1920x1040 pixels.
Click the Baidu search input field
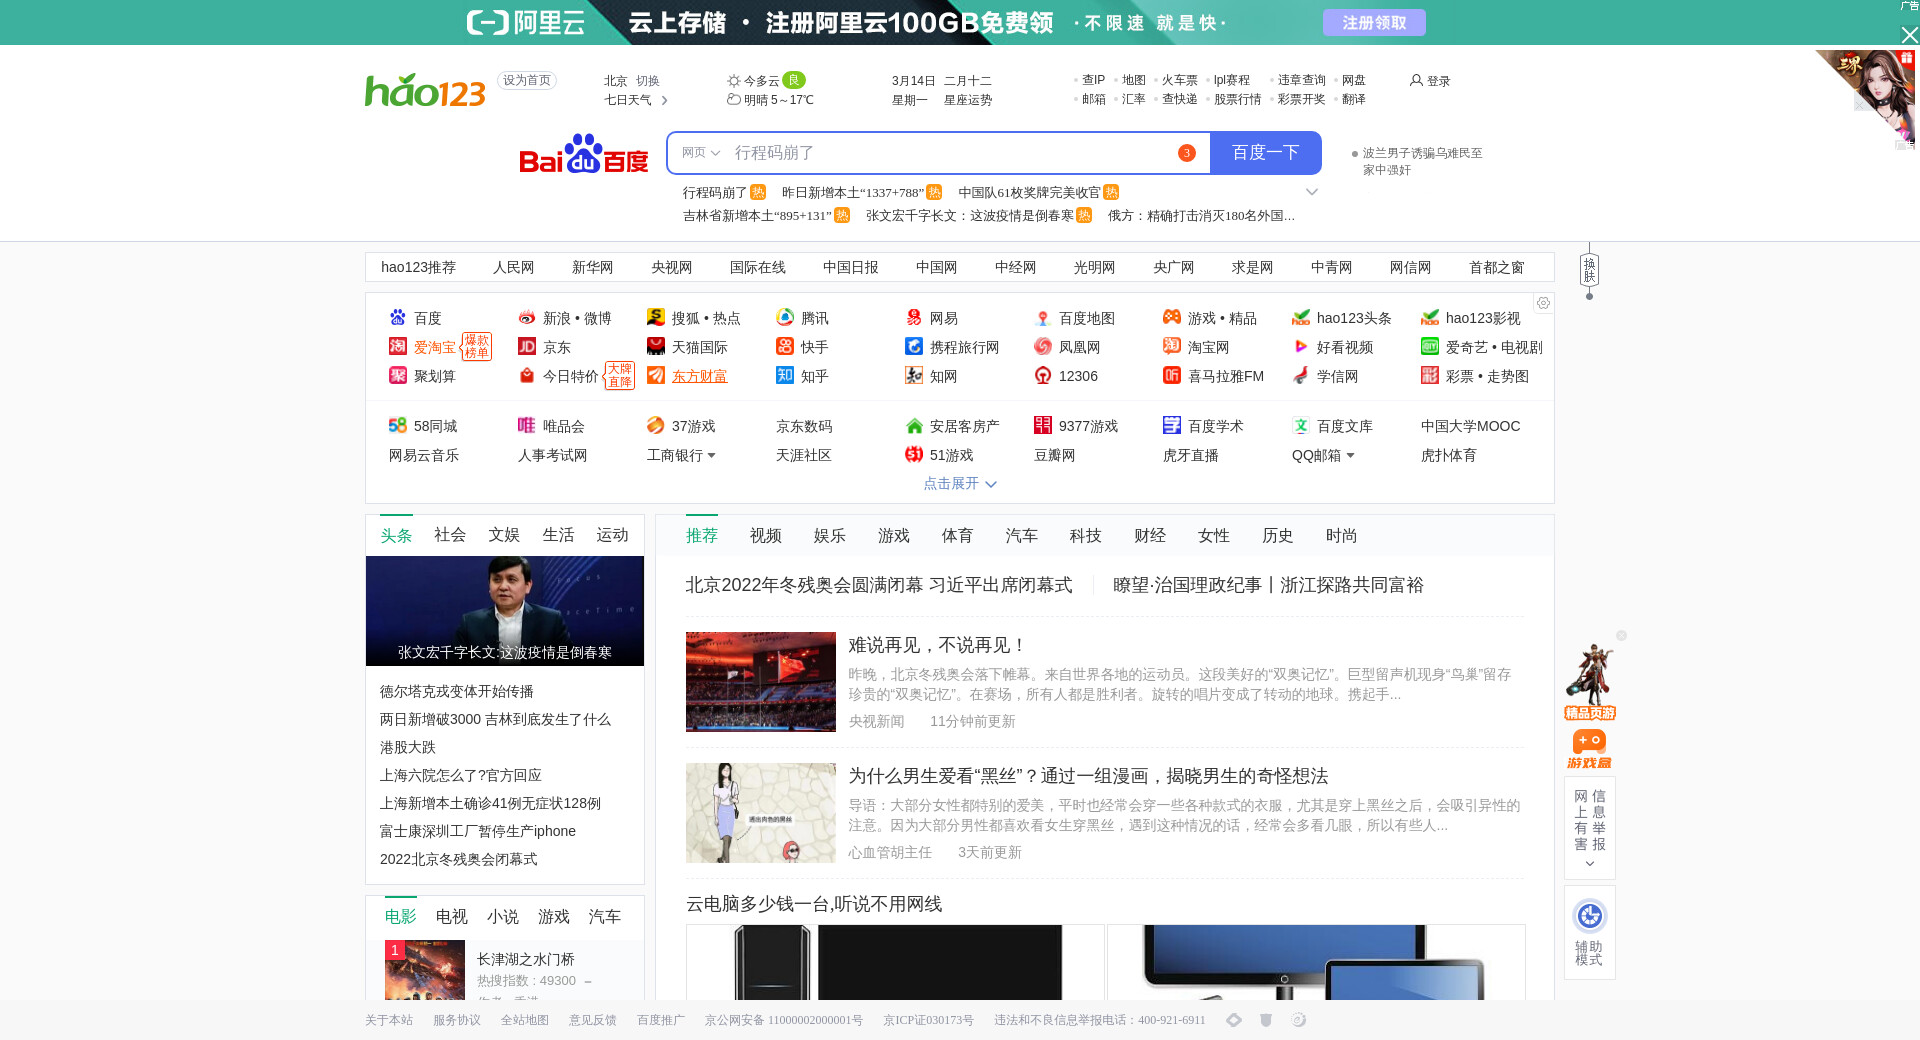(950, 153)
